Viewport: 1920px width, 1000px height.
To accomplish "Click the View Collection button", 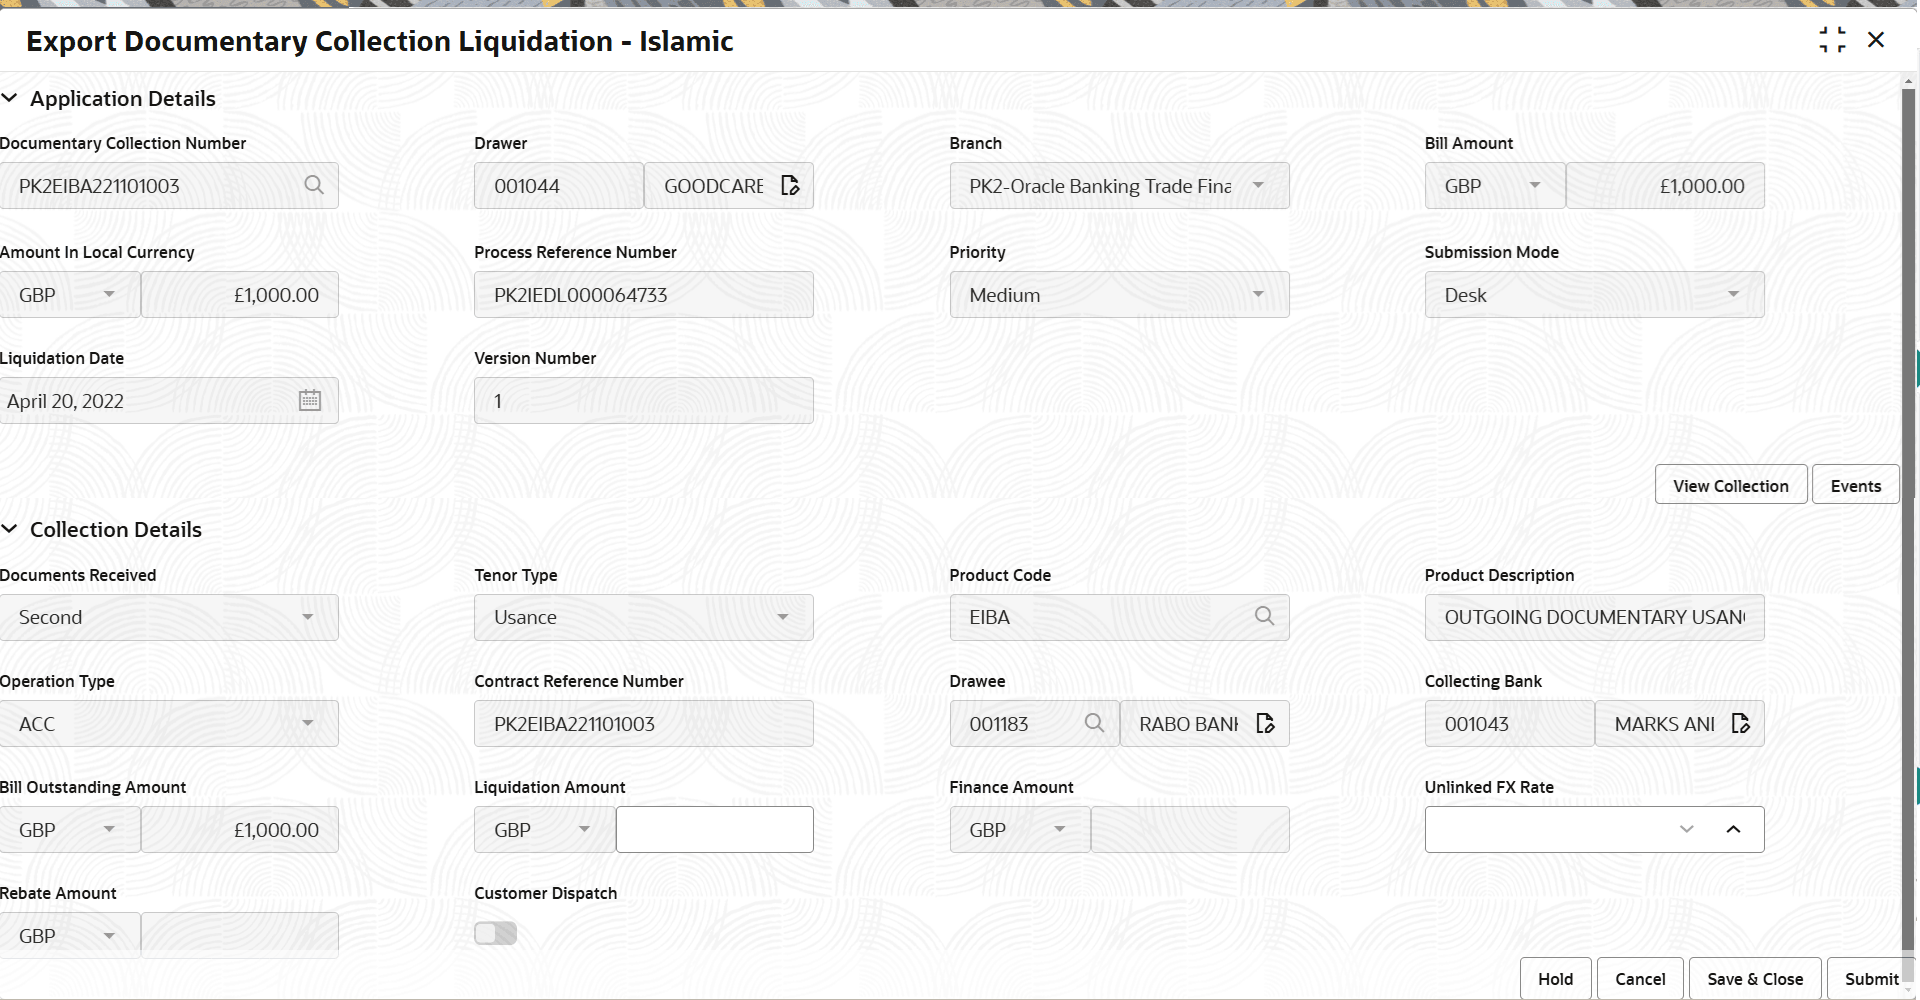I will [1730, 484].
